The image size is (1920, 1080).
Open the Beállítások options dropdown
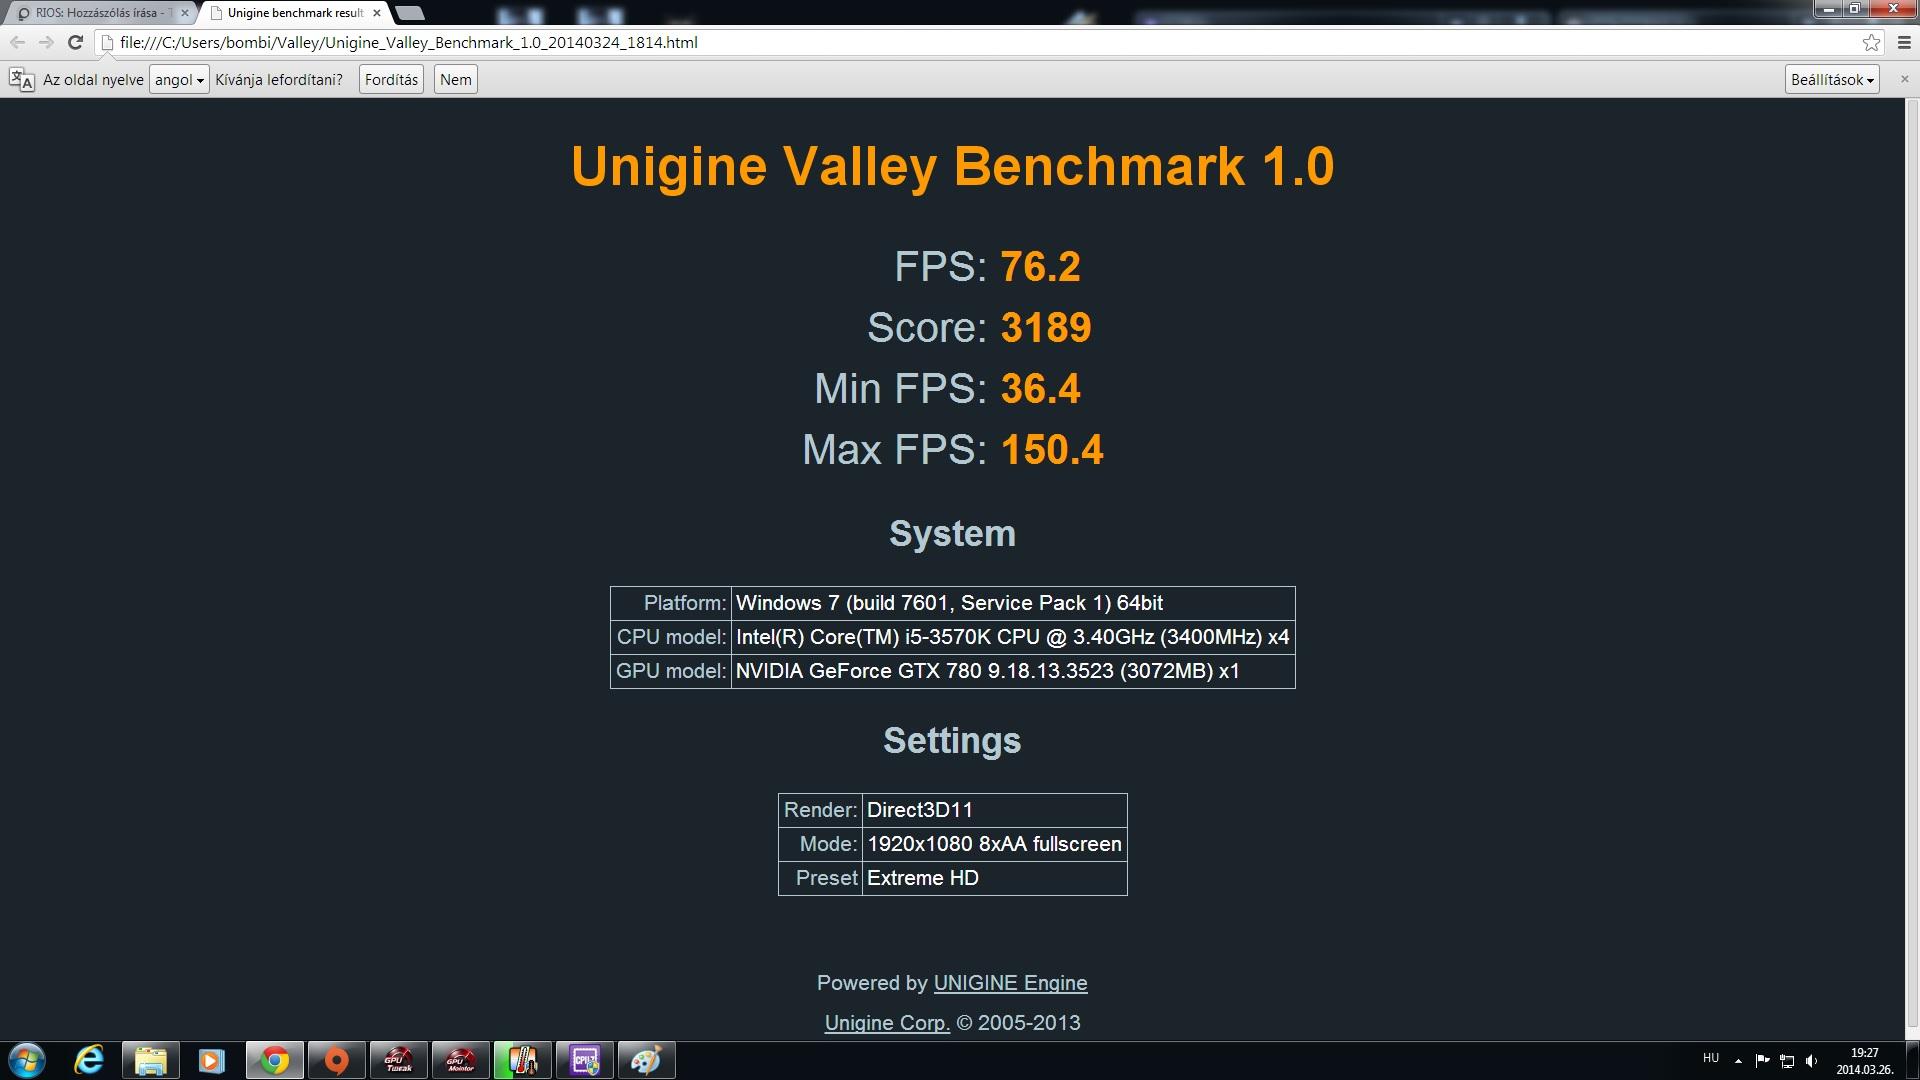(x=1832, y=80)
